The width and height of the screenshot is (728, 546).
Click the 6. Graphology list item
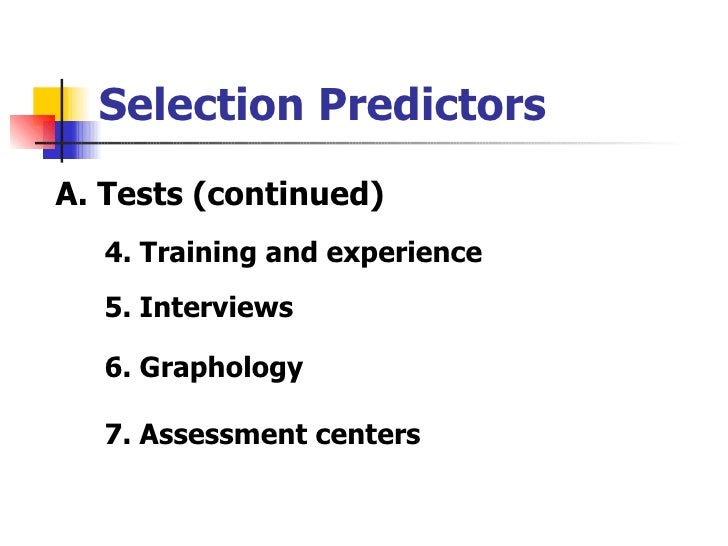pyautogui.click(x=204, y=368)
